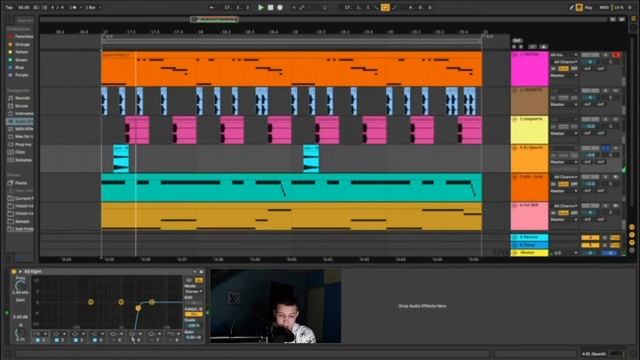This screenshot has width=640, height=360.
Task: Click the Search field in the browser
Action: pyautogui.click(x=24, y=20)
